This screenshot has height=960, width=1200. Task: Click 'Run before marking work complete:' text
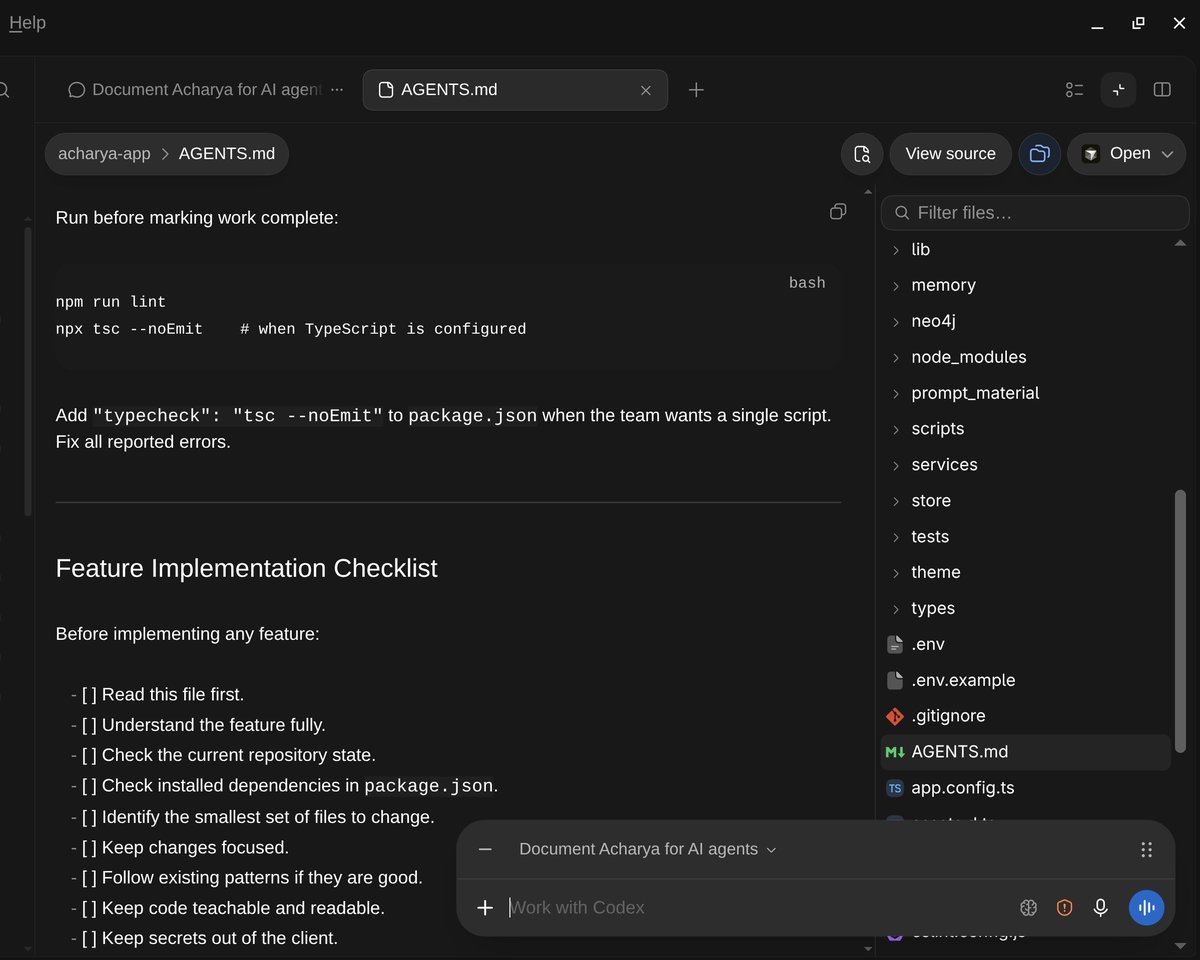(197, 217)
